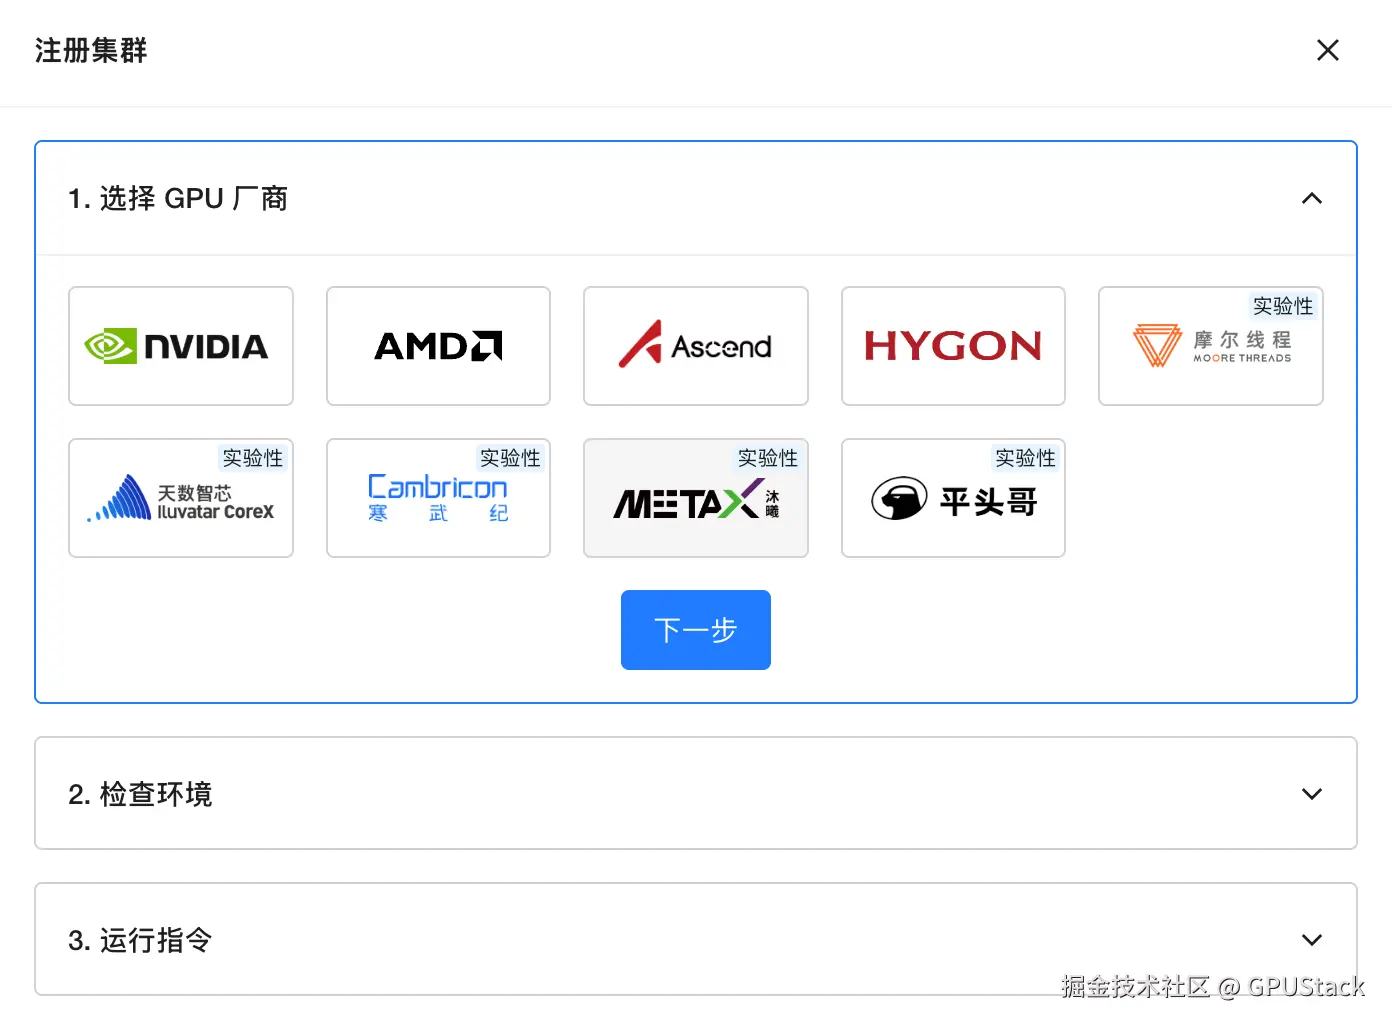Click the 下一步 button
Viewport: 1392px width, 1028px height.
tap(696, 630)
